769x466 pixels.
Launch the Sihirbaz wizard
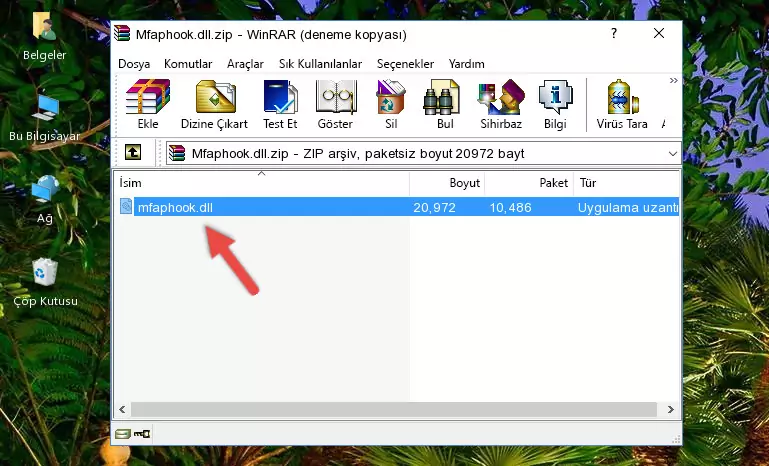[x=501, y=104]
